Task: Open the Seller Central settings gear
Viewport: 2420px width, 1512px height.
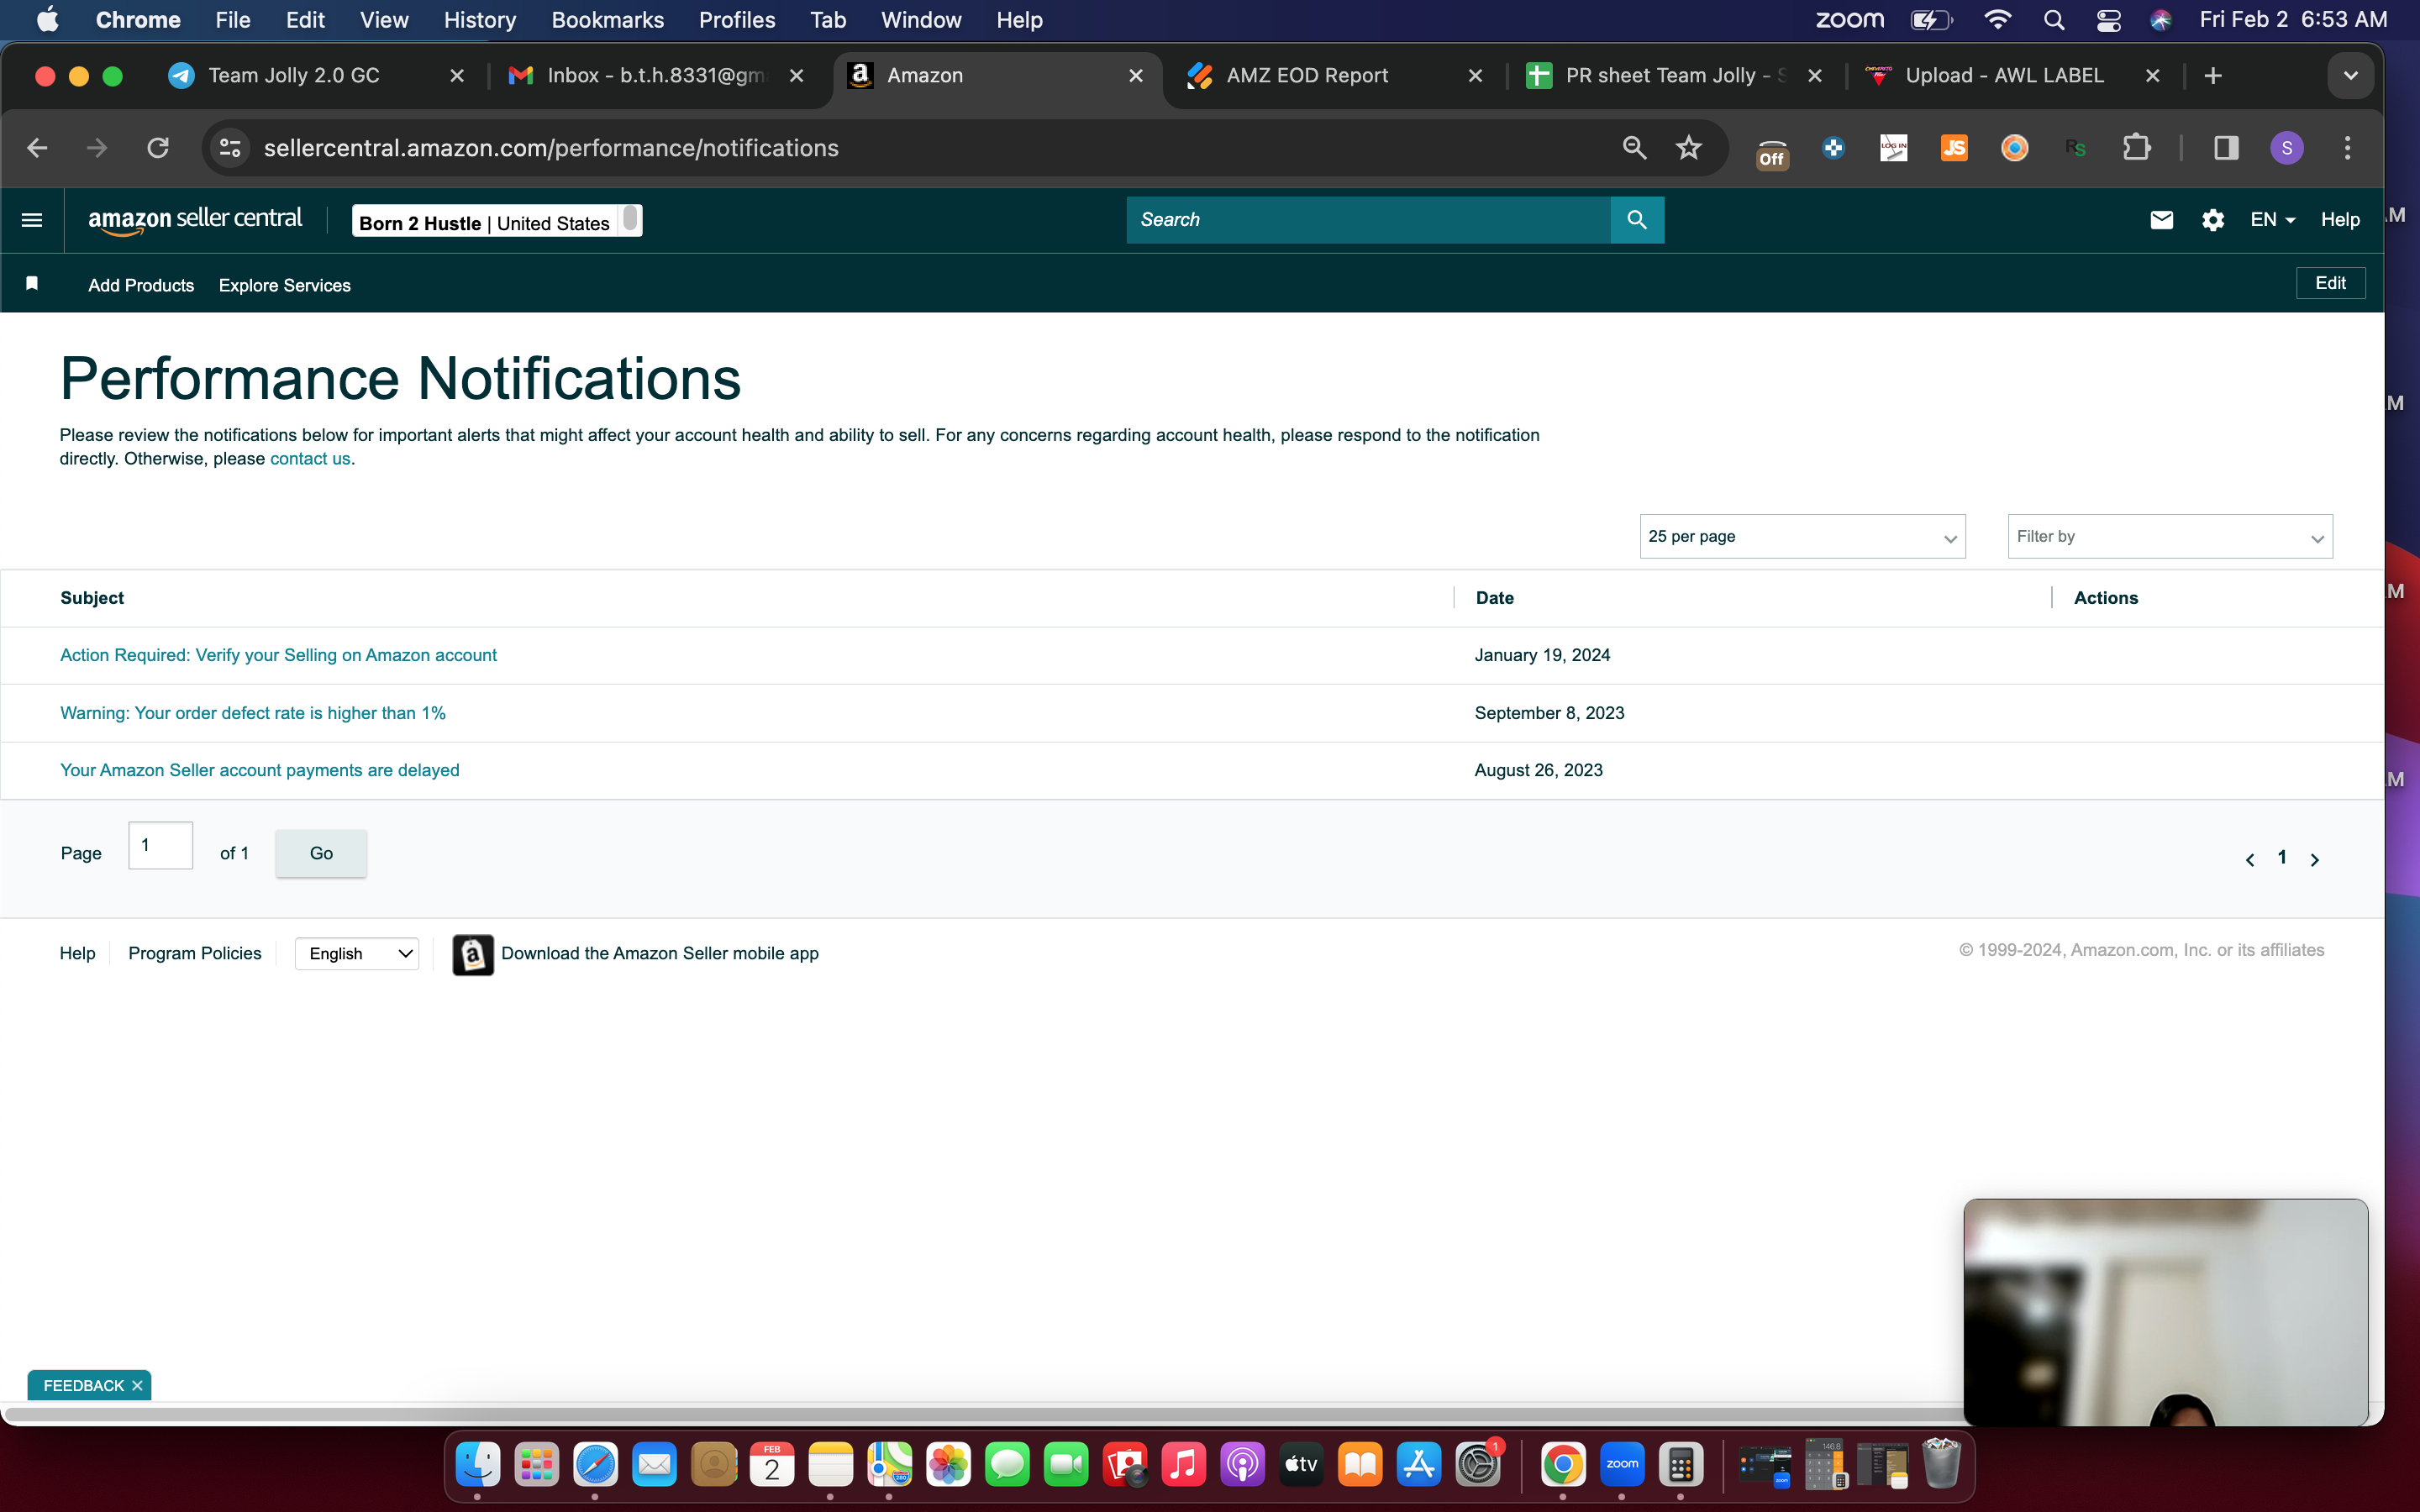Action: point(2213,220)
